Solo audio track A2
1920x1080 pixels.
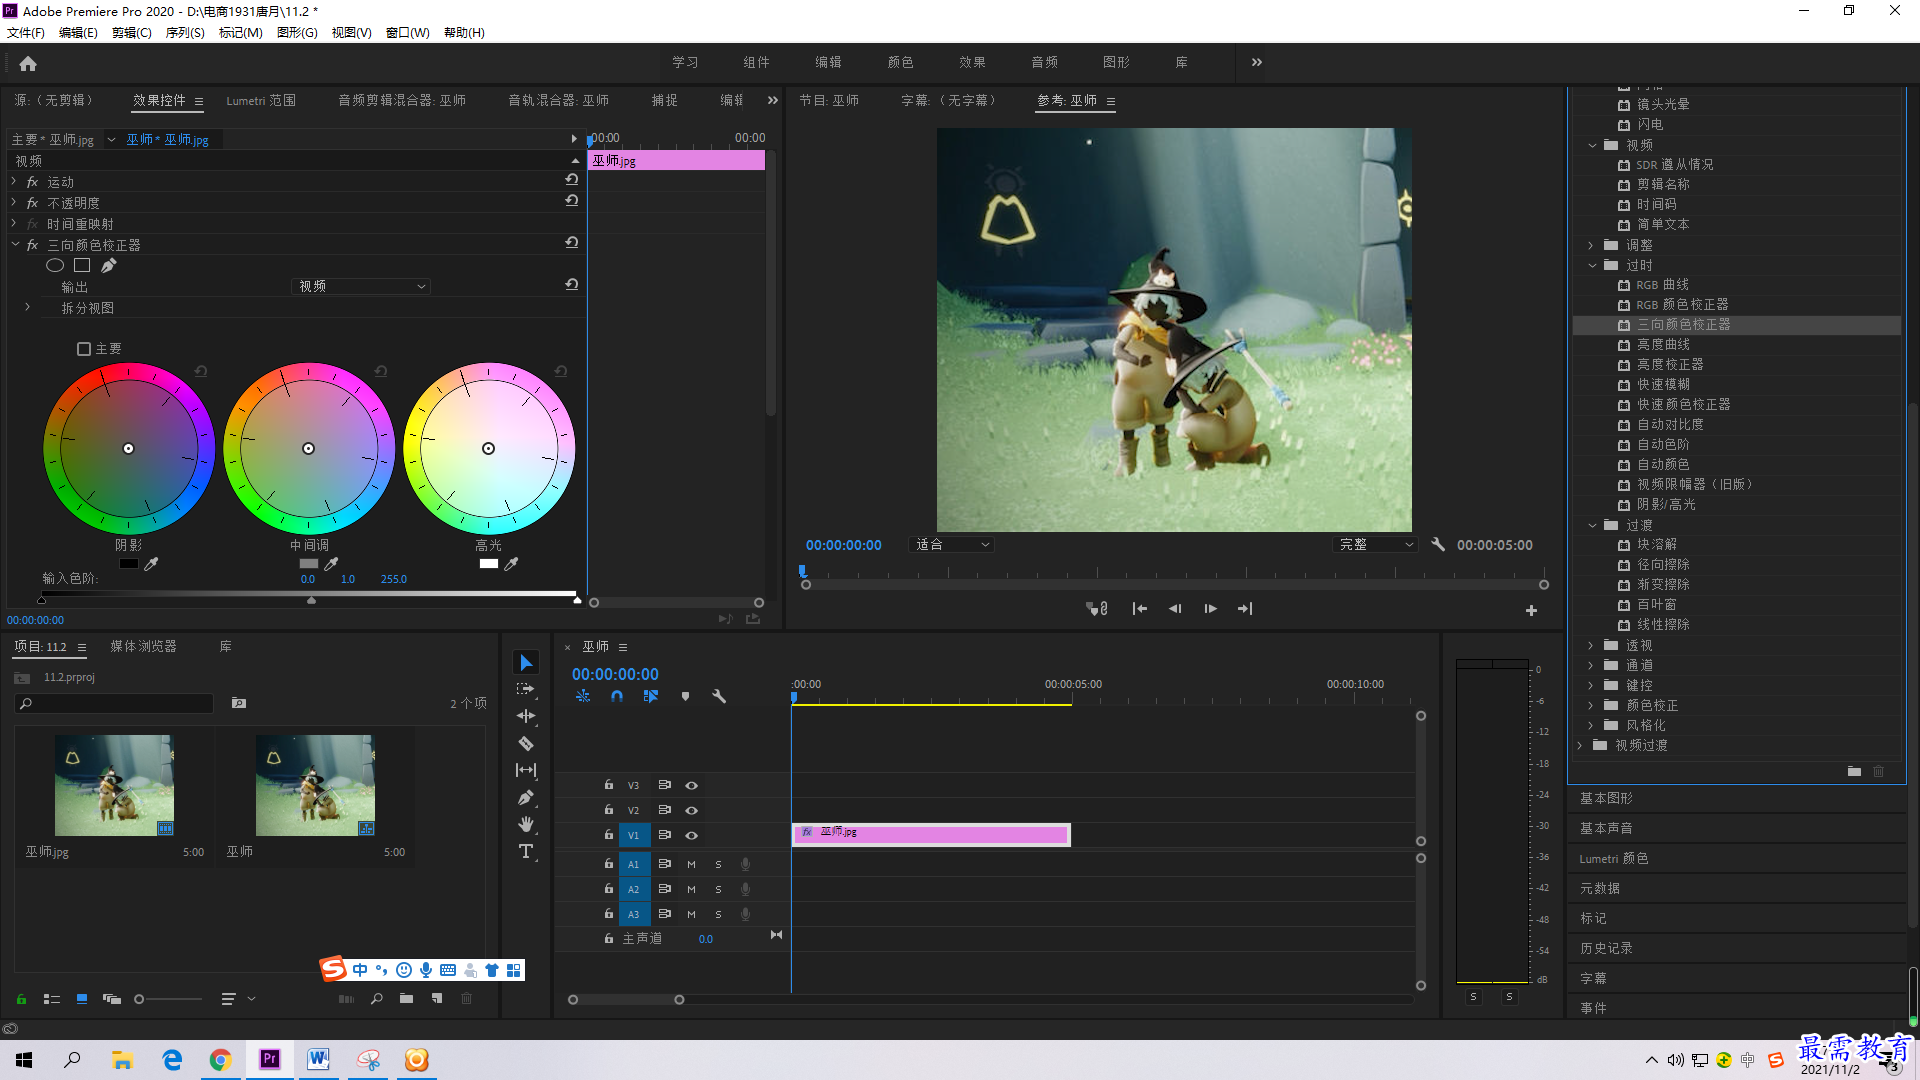718,889
